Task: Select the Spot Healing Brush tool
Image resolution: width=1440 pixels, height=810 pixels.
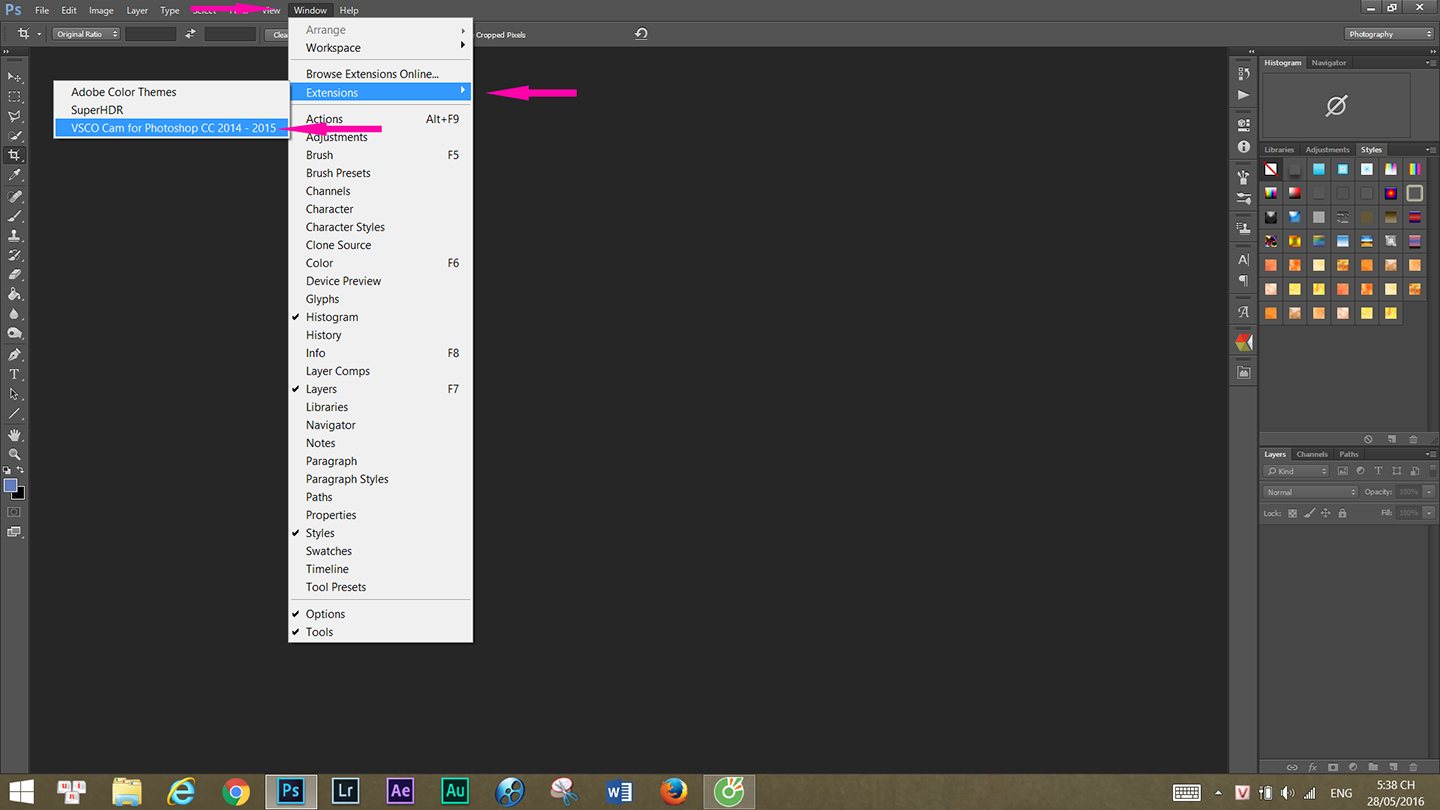Action: 14,197
